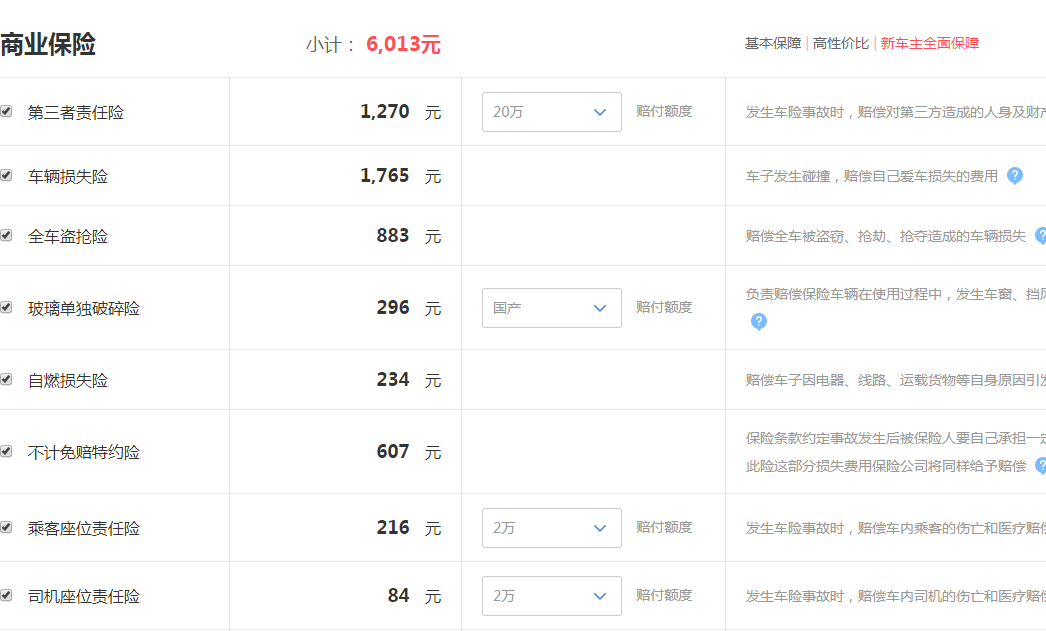This screenshot has height=631, width=1046.
Task: Click the 车辆损失险 label
Action: click(68, 177)
